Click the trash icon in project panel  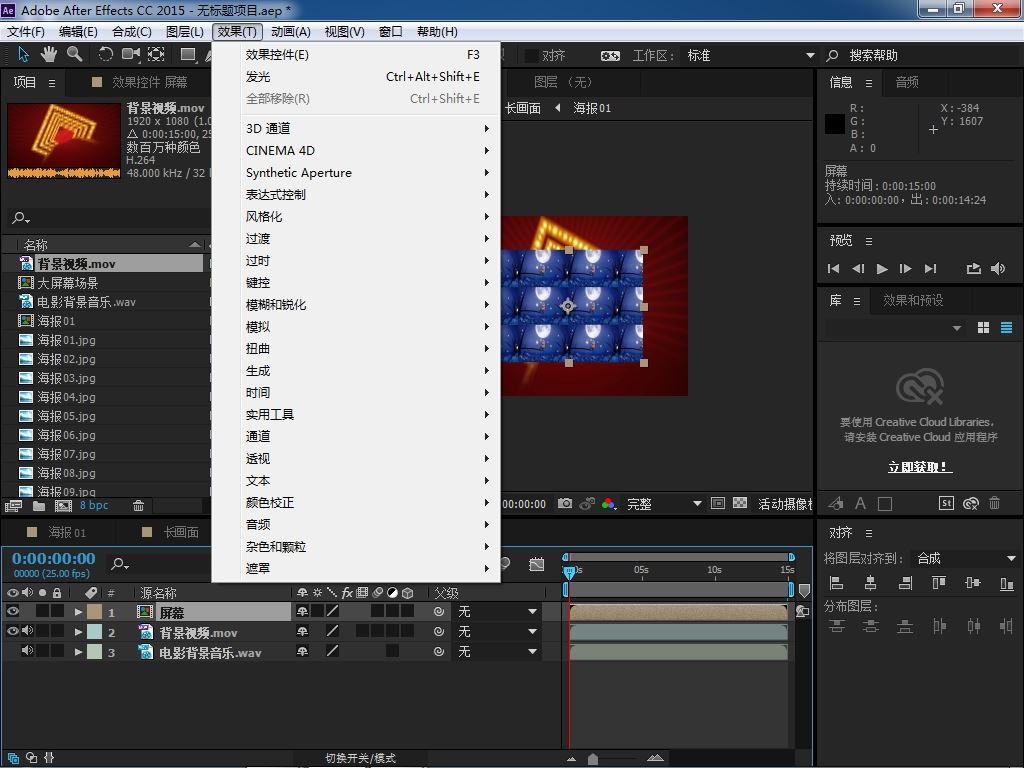point(138,505)
